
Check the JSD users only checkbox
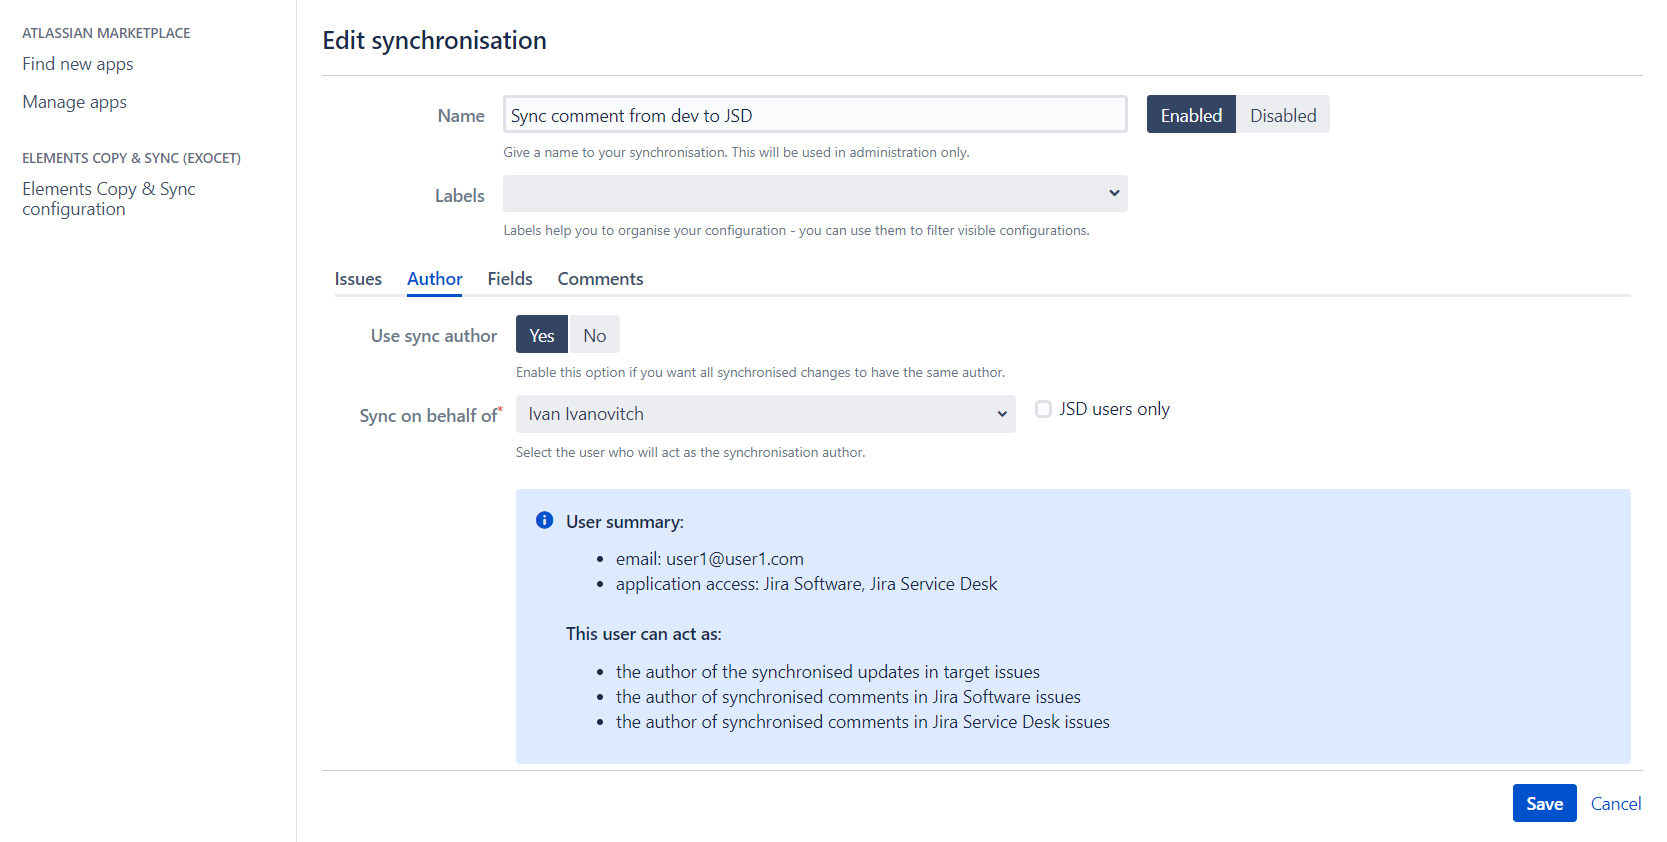[1043, 408]
